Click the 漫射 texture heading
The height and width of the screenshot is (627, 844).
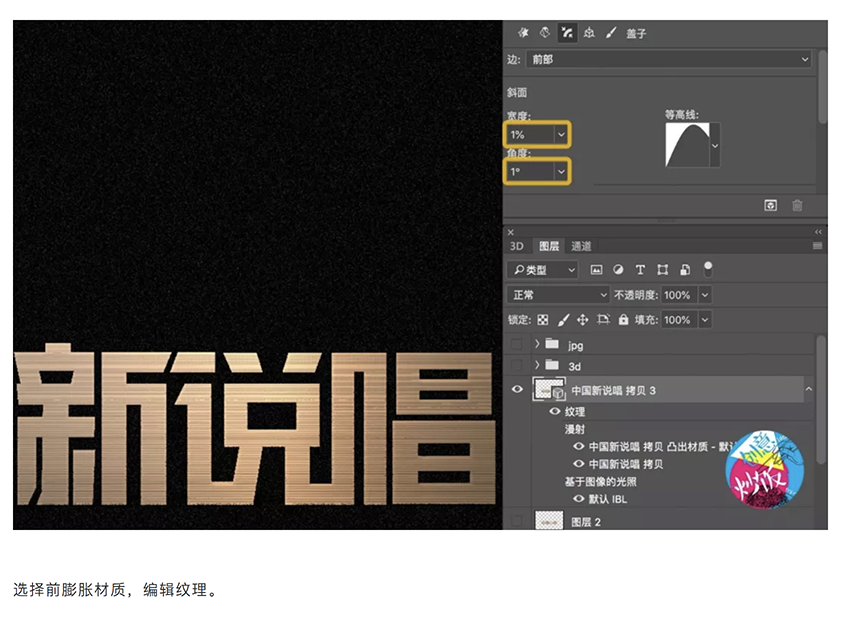[574, 429]
